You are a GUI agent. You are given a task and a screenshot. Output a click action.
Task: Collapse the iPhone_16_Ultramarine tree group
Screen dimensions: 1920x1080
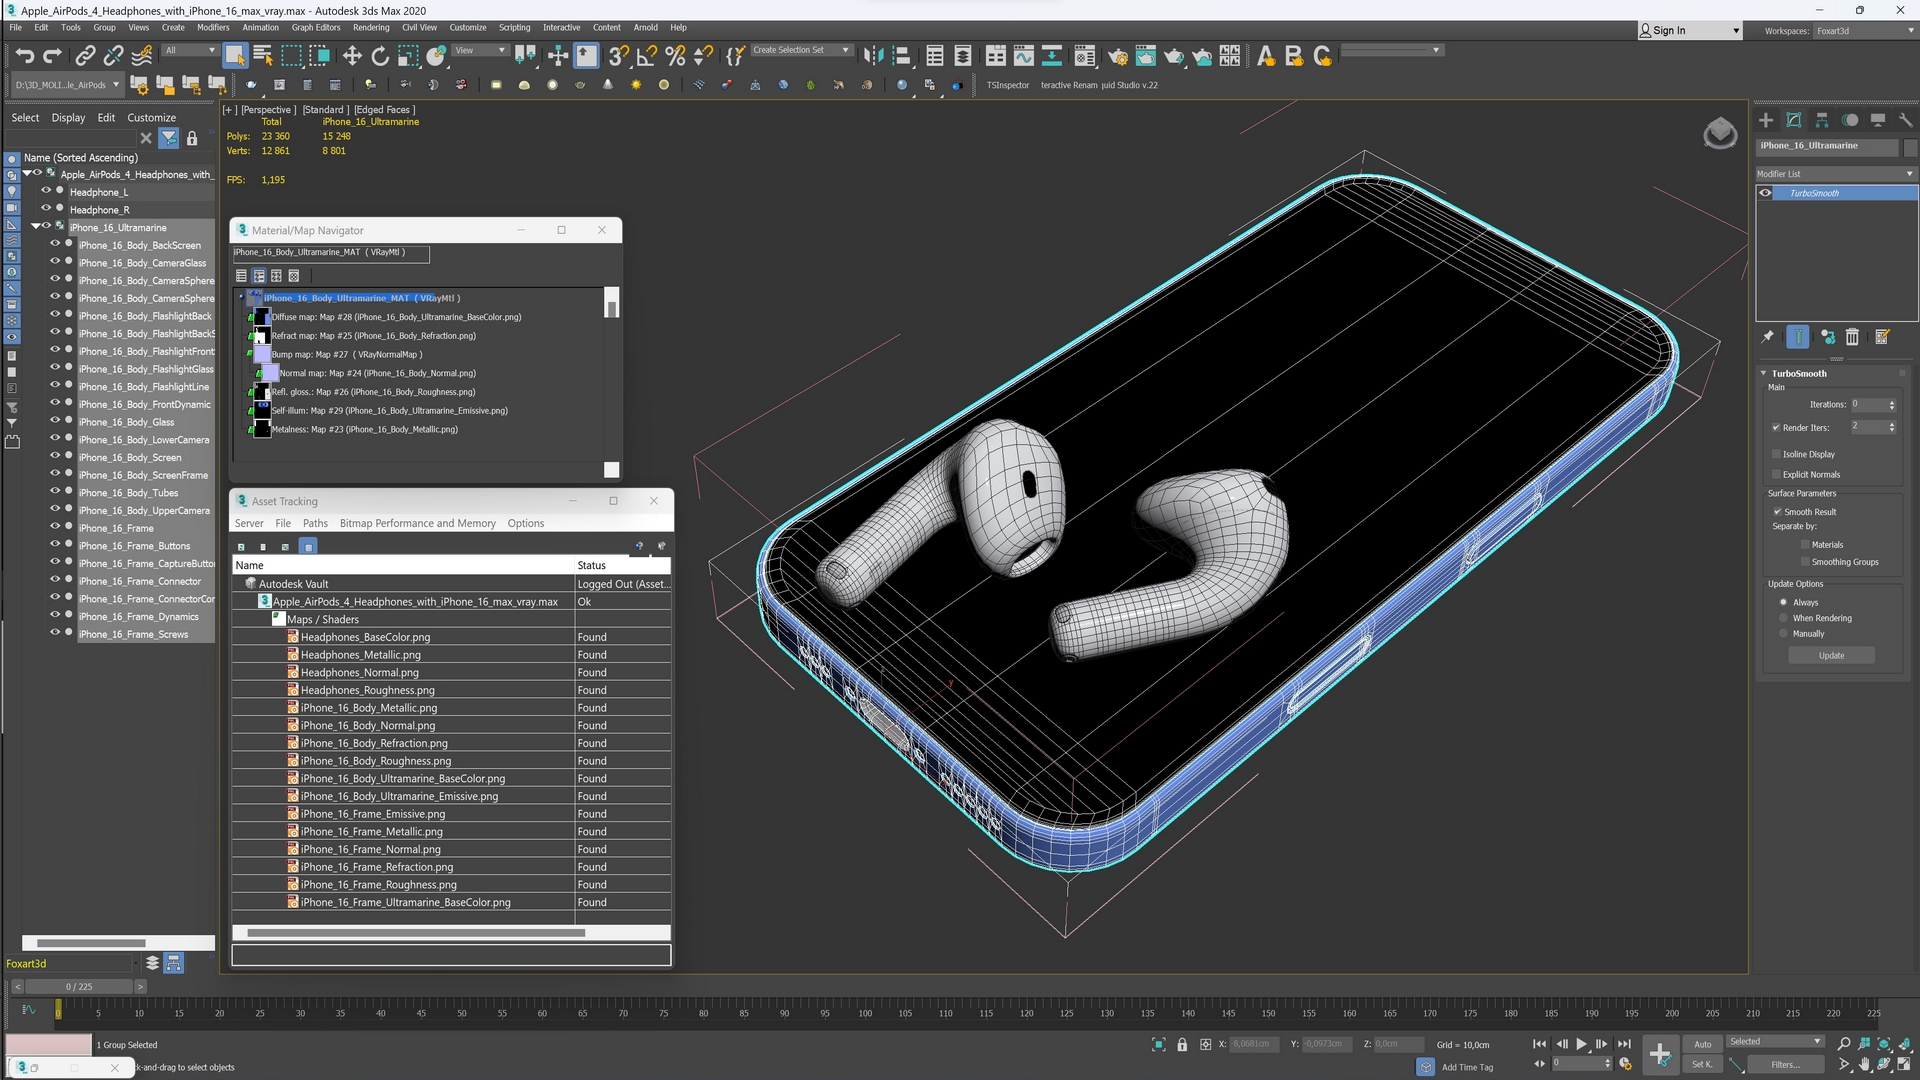[36, 227]
